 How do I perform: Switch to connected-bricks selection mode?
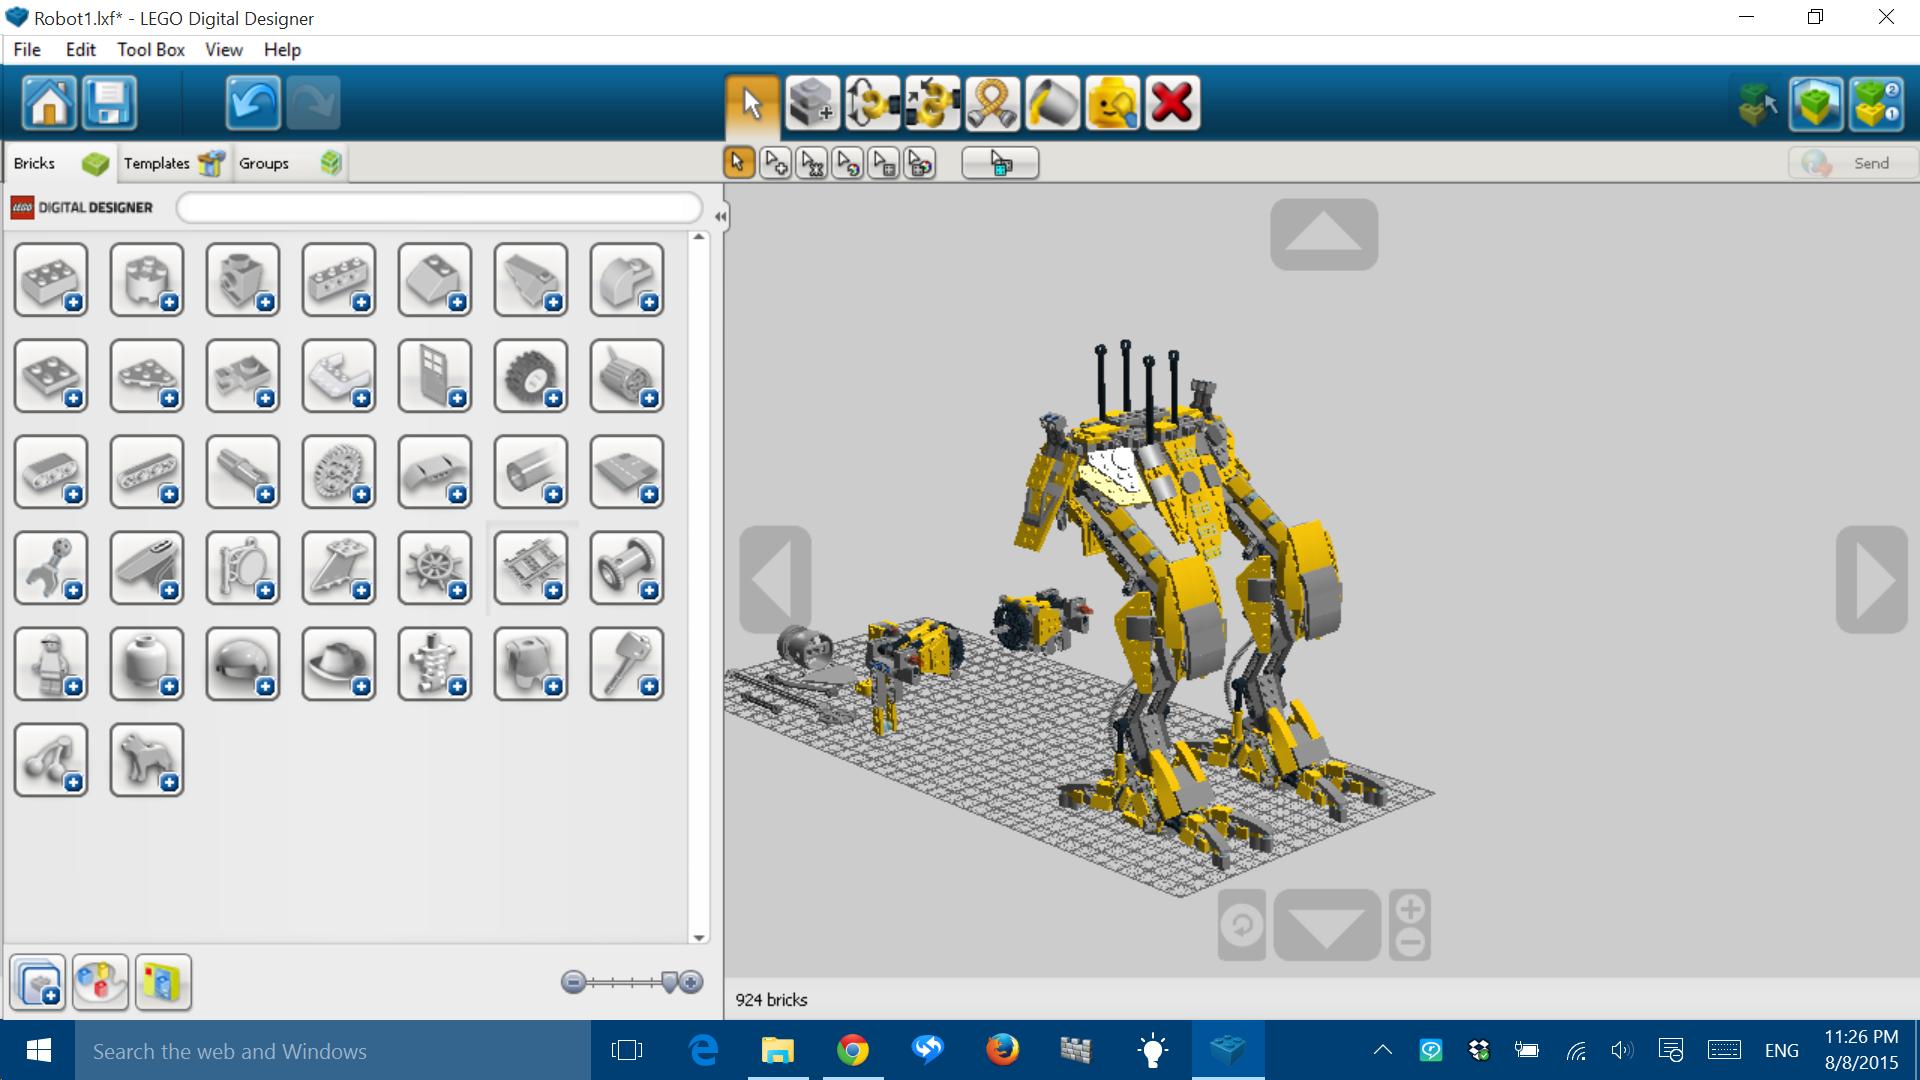point(775,162)
